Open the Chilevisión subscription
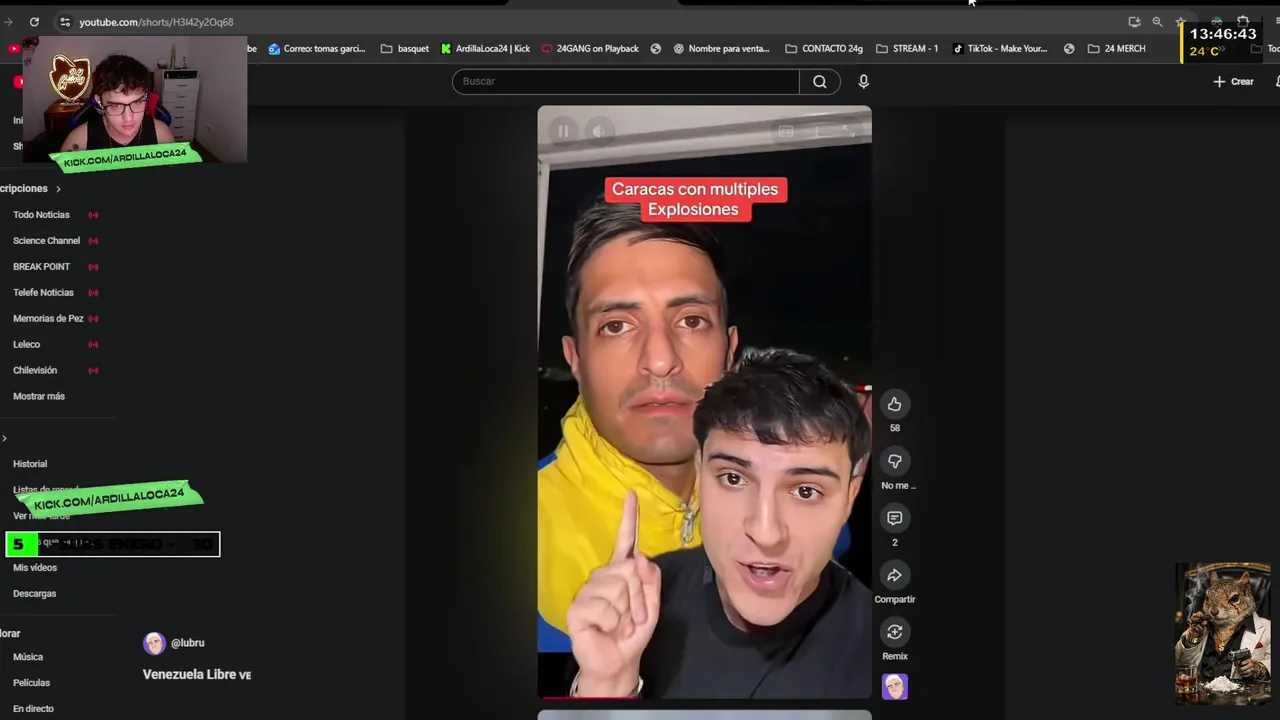The image size is (1280, 720). coord(35,371)
